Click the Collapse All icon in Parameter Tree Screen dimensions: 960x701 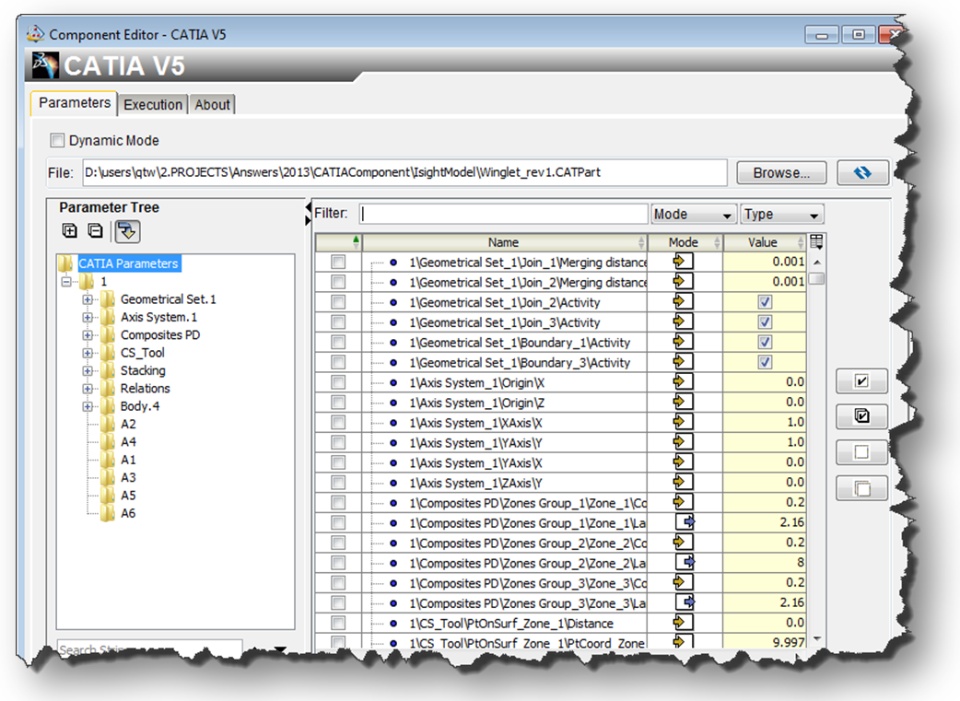click(95, 231)
